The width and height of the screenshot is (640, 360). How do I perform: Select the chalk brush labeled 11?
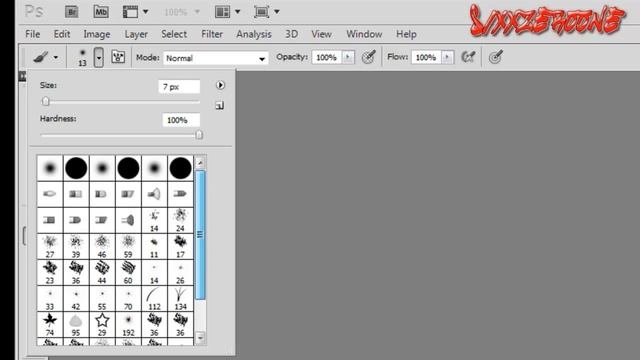(x=154, y=247)
